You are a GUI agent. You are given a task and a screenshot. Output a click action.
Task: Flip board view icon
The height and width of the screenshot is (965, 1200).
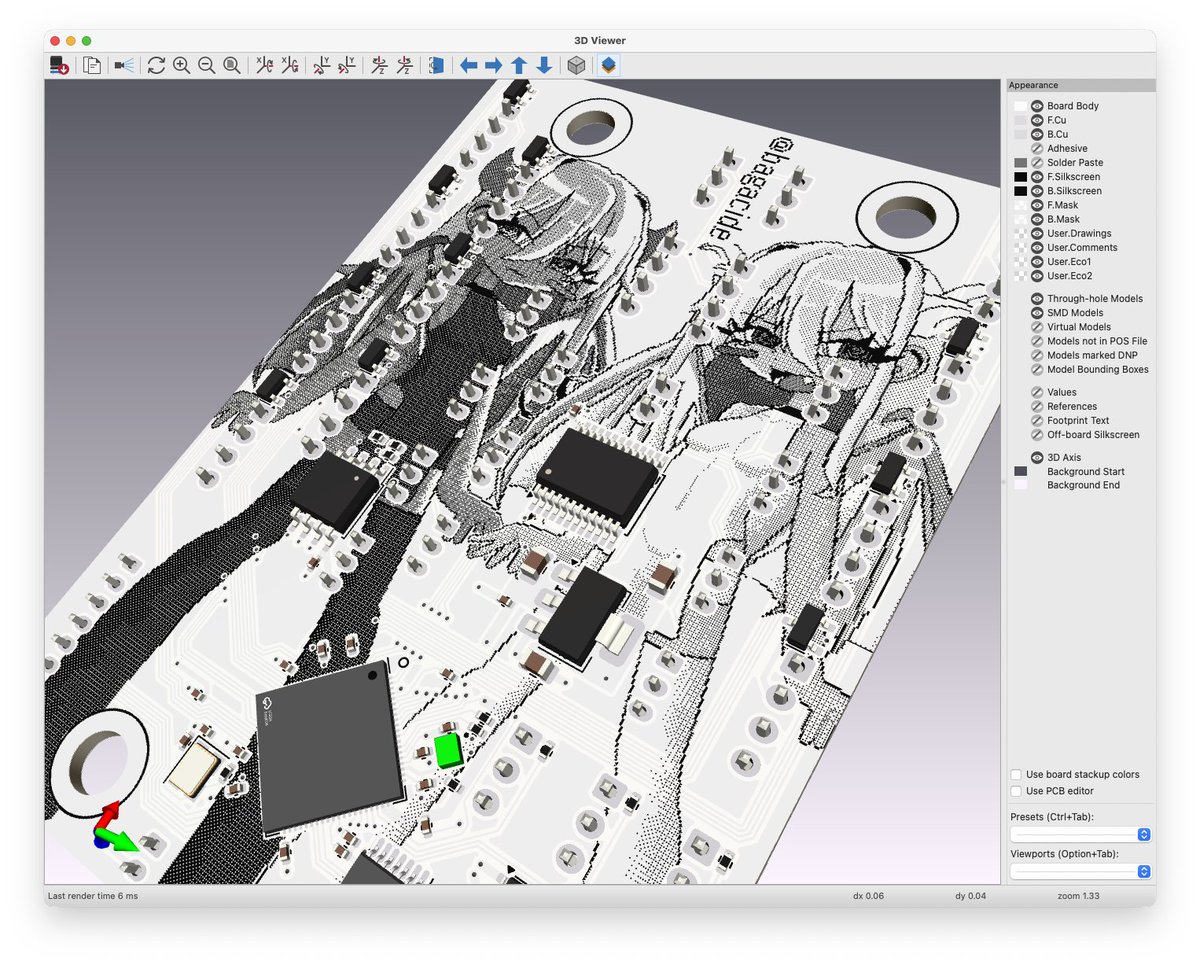point(436,65)
